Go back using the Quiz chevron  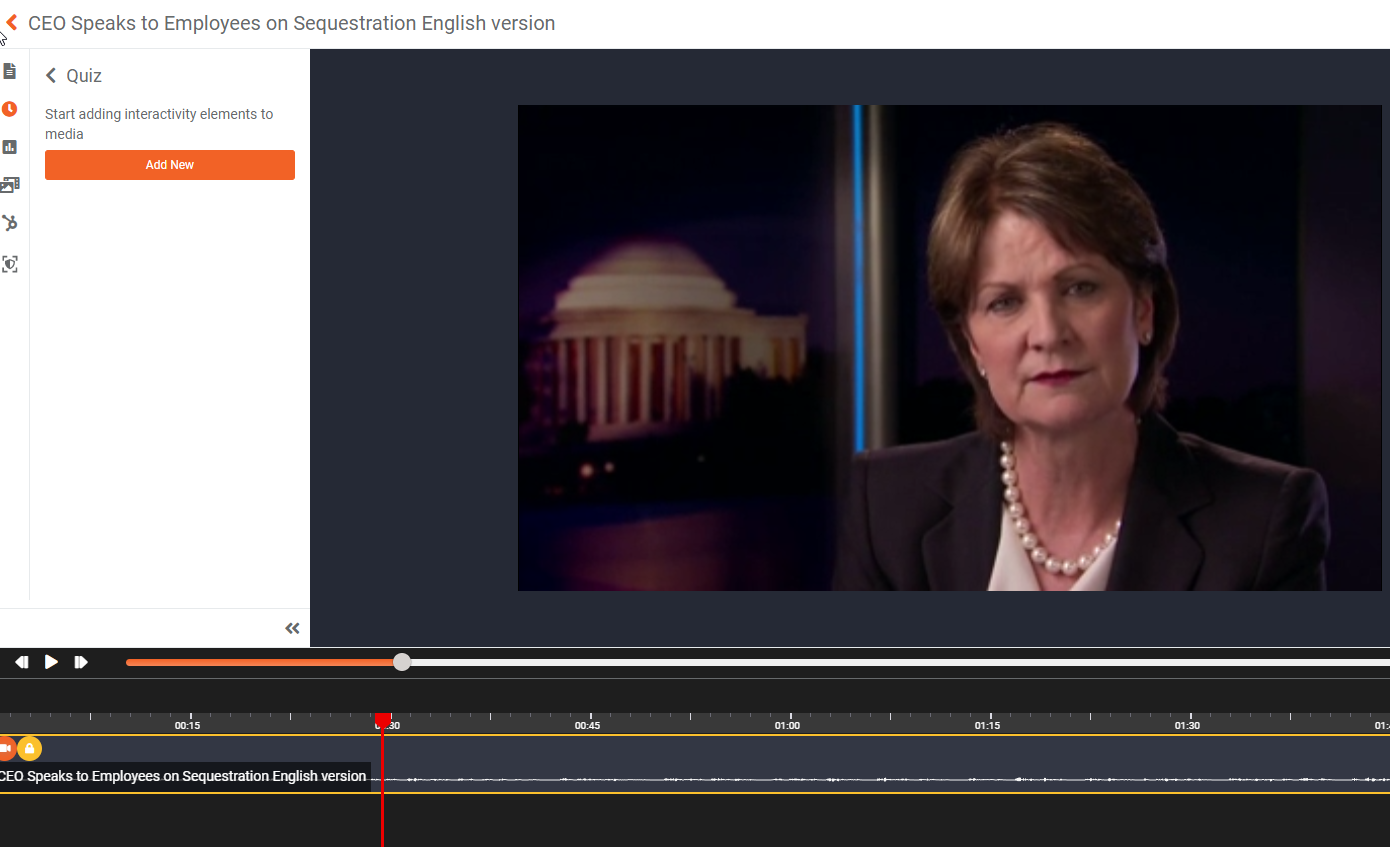[x=51, y=76]
